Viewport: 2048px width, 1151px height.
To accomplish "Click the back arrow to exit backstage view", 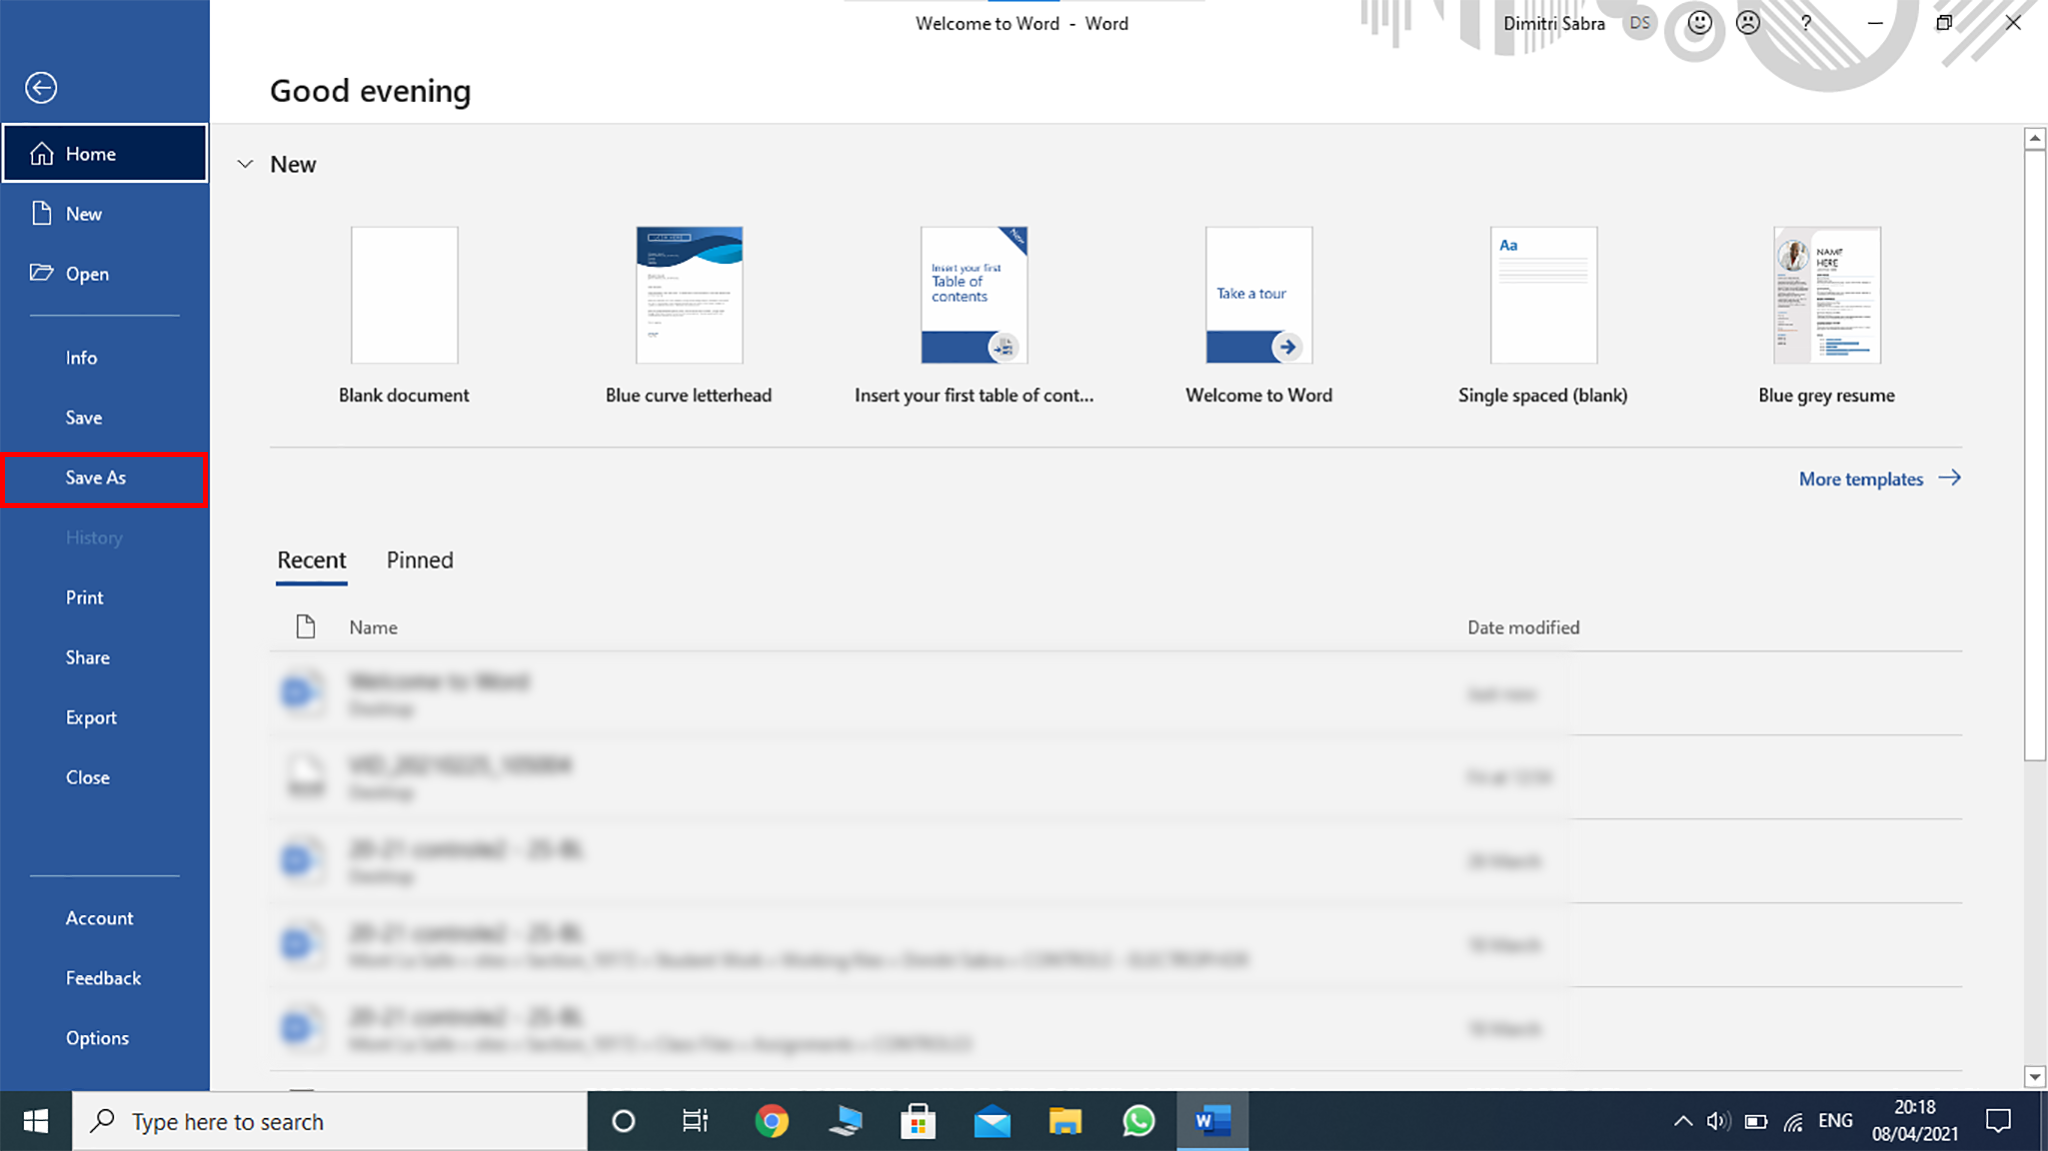I will (41, 88).
